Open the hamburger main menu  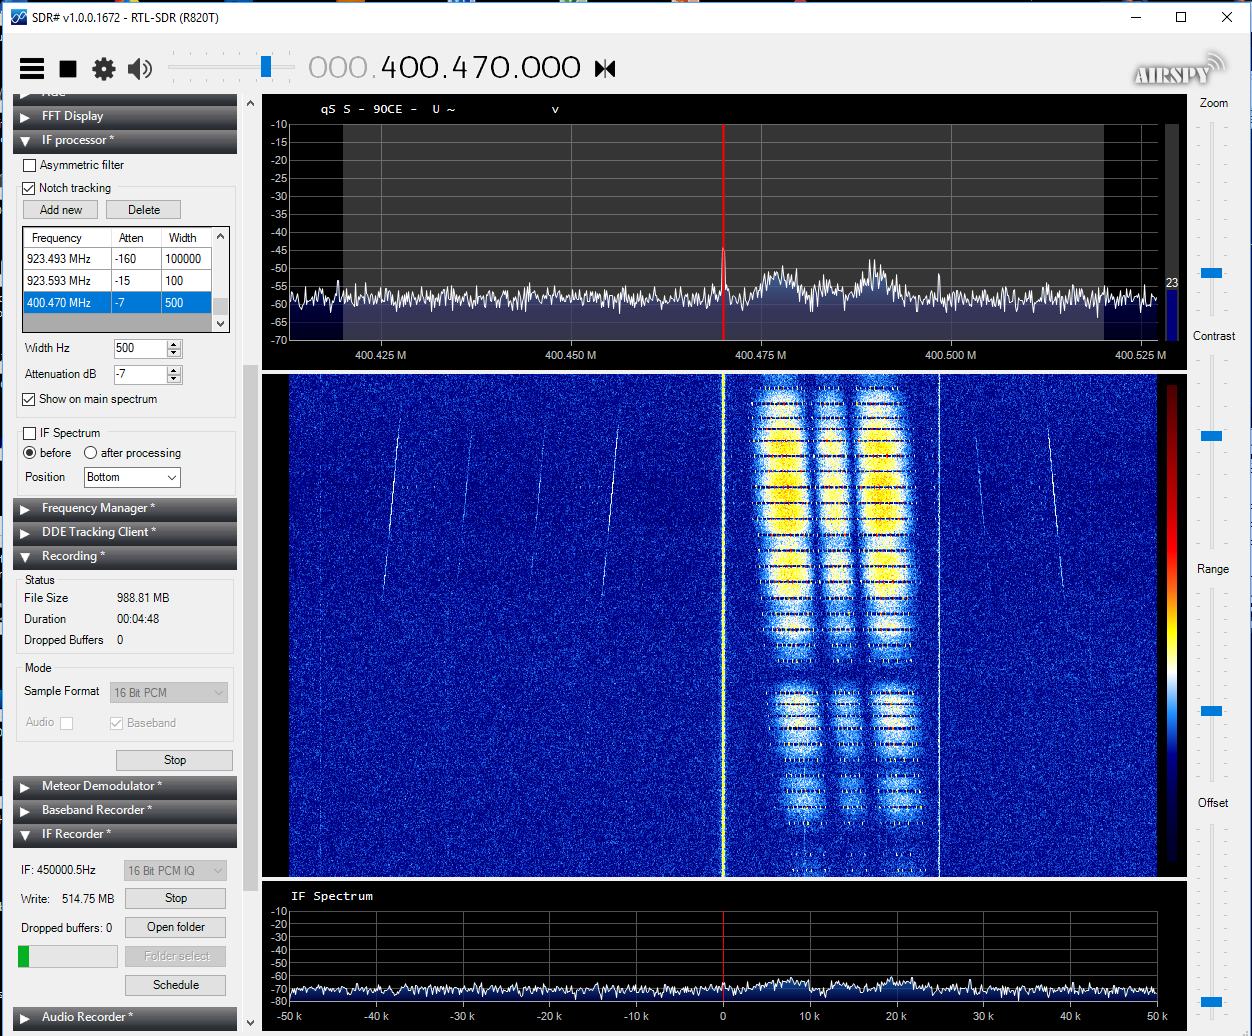pyautogui.click(x=32, y=68)
